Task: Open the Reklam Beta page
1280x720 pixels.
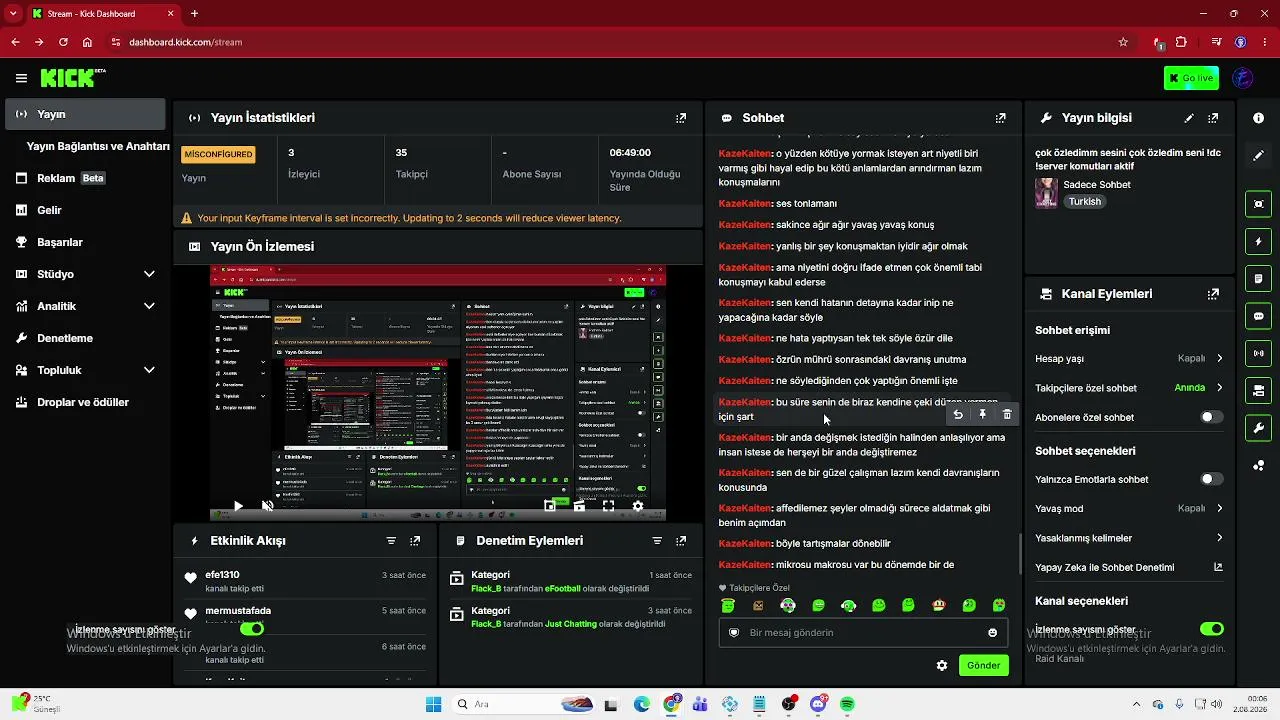Action: tap(85, 178)
